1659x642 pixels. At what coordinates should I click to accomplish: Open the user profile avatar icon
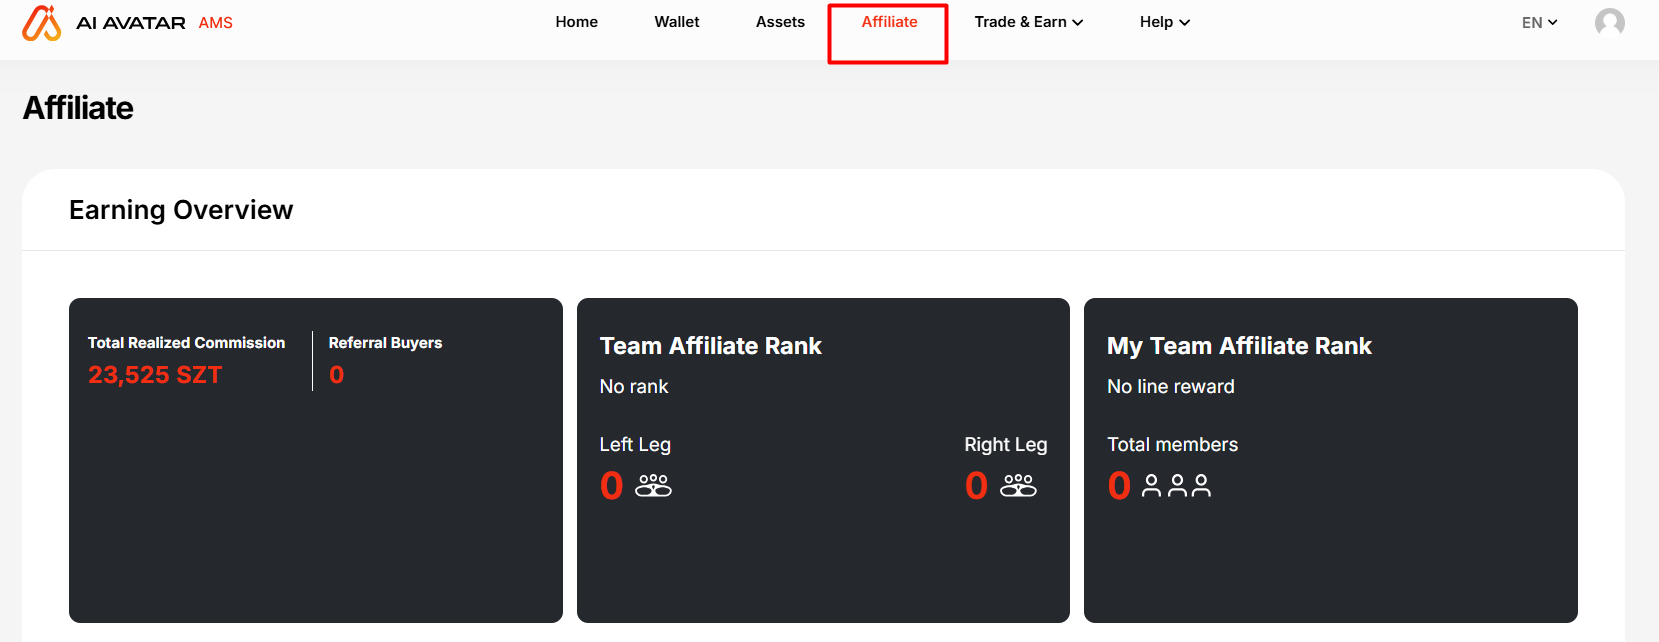1610,22
